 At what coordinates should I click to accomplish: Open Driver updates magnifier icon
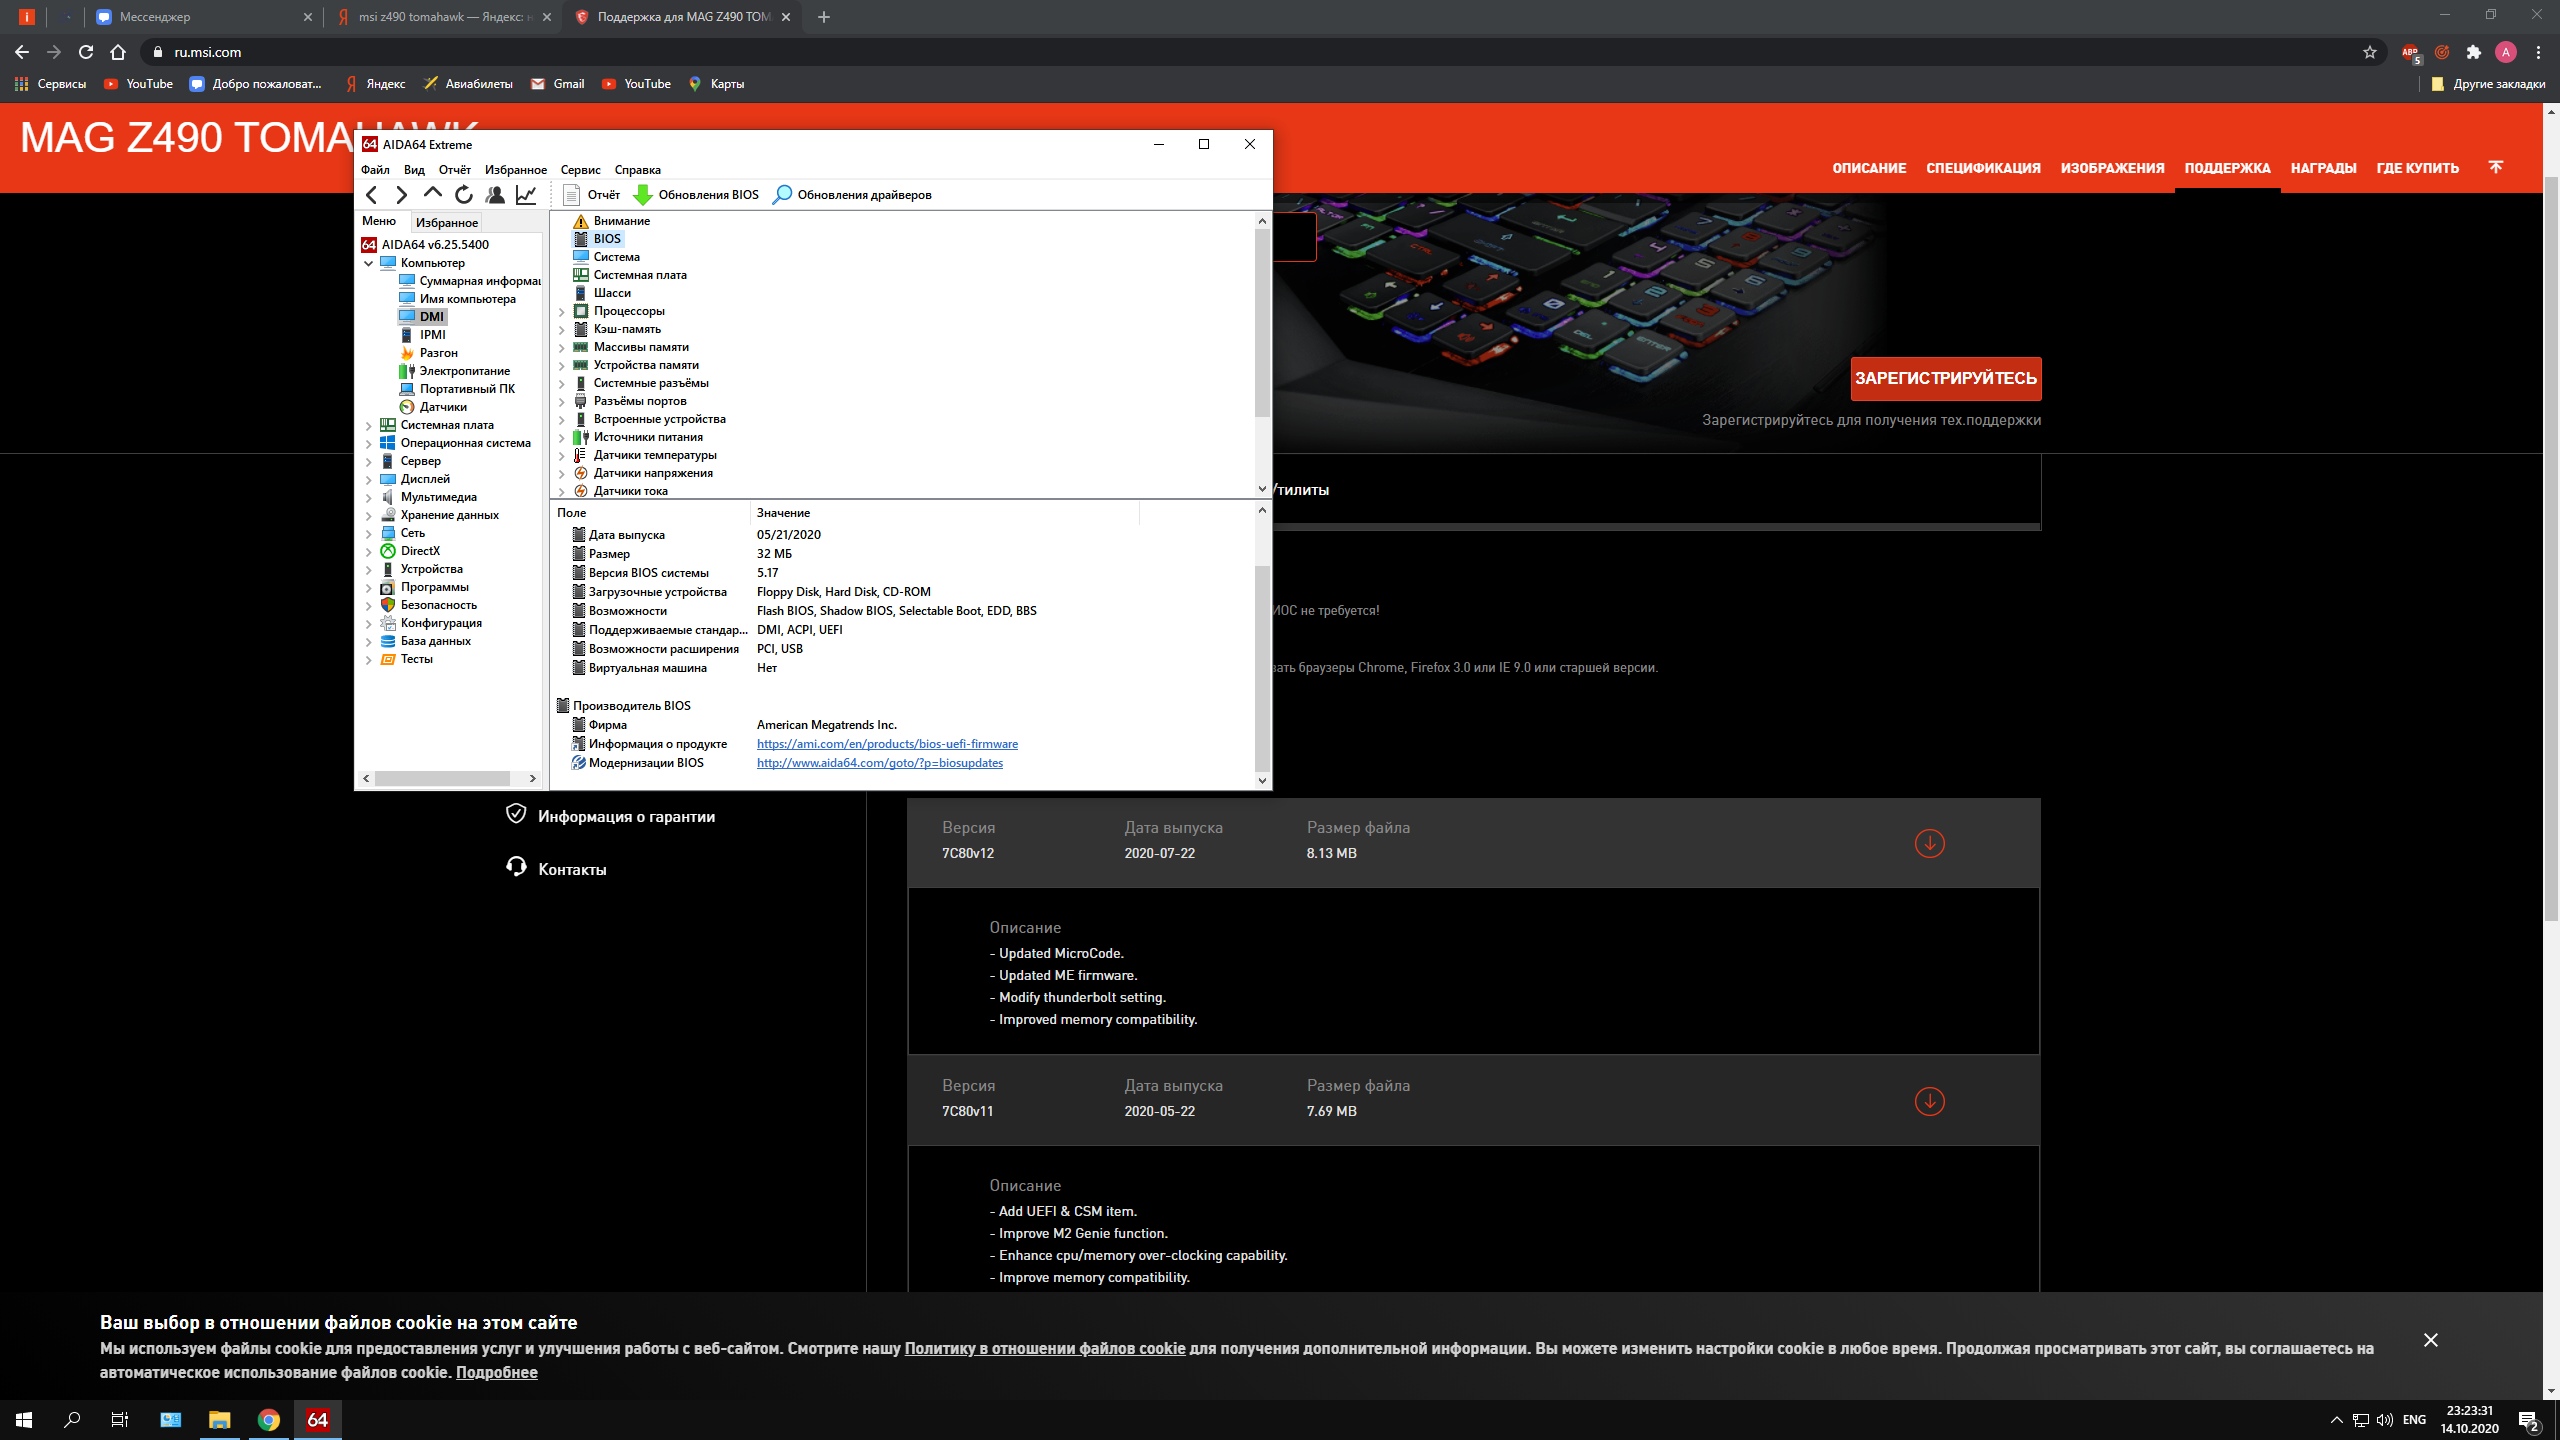(x=782, y=195)
